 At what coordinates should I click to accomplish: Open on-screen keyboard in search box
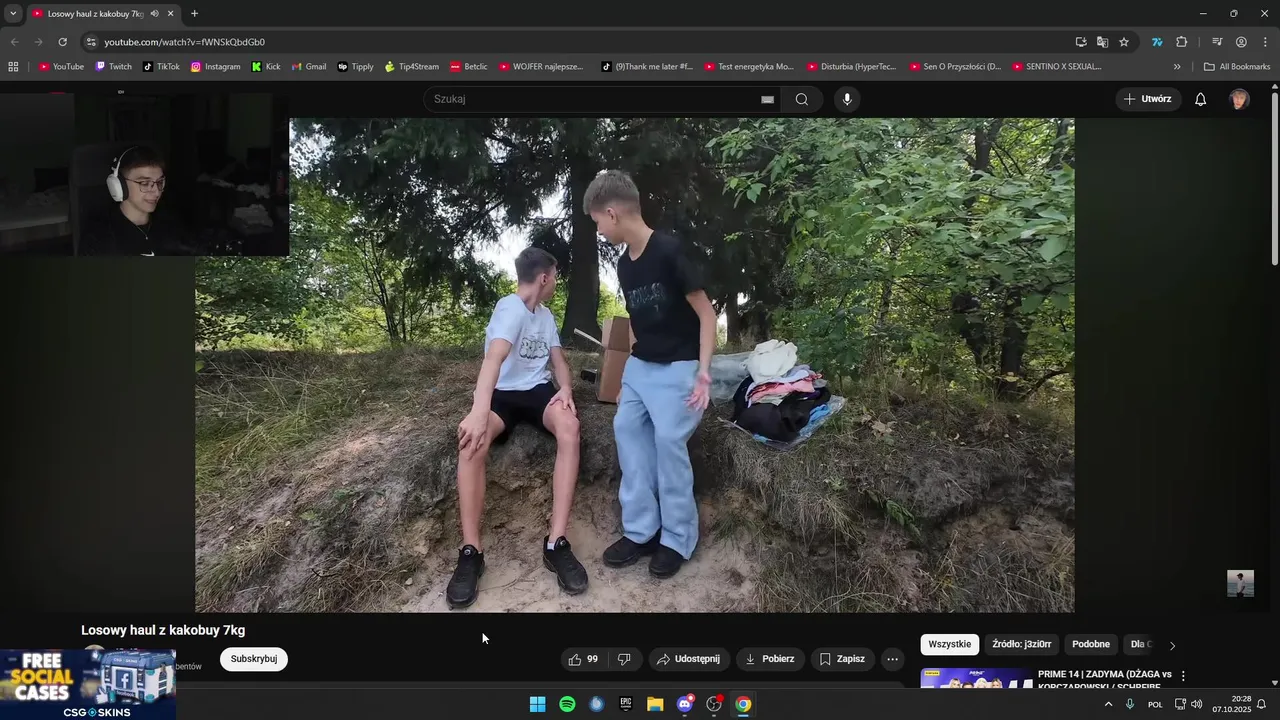[767, 99]
